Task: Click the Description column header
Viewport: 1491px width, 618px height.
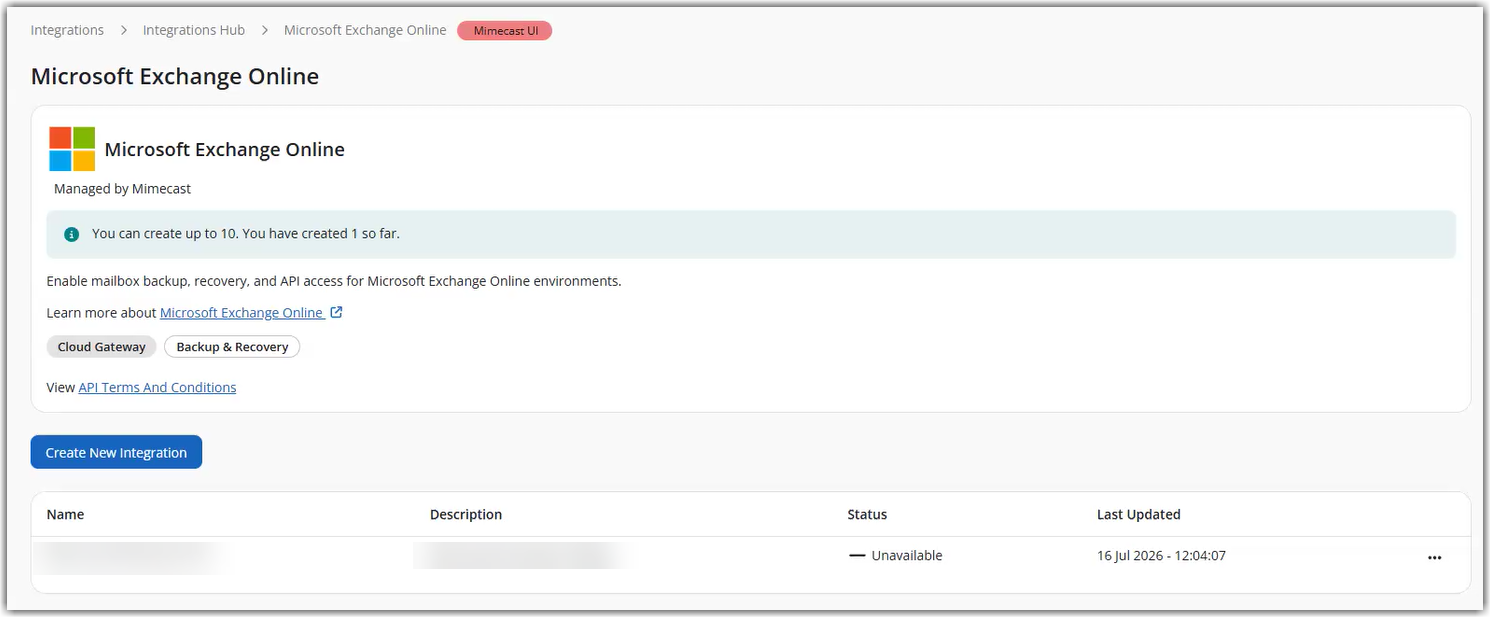Action: (x=466, y=514)
